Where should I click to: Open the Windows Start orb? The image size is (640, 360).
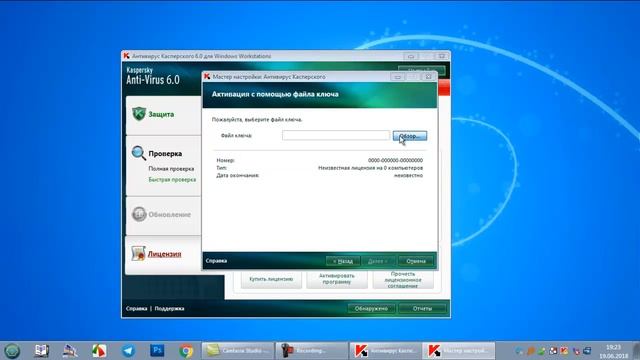[x=12, y=351]
